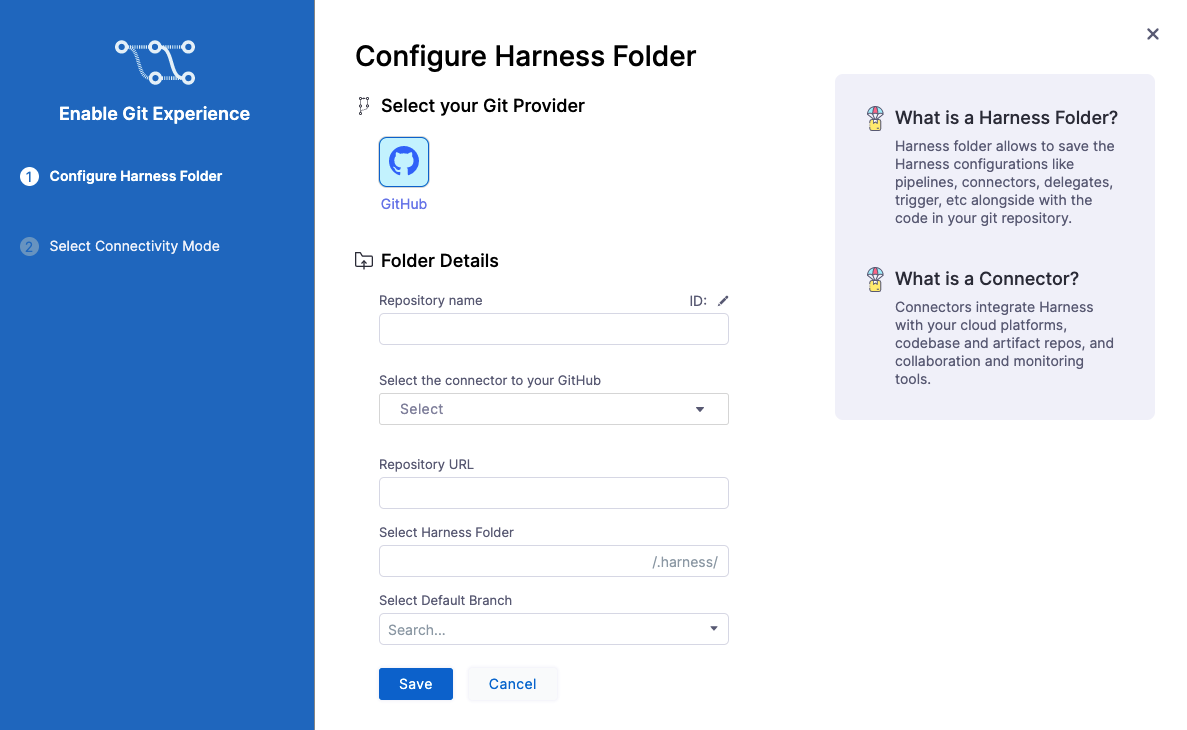This screenshot has width=1187, height=730.
Task: Click the 'Repository URL' field label
Action: [x=426, y=464]
